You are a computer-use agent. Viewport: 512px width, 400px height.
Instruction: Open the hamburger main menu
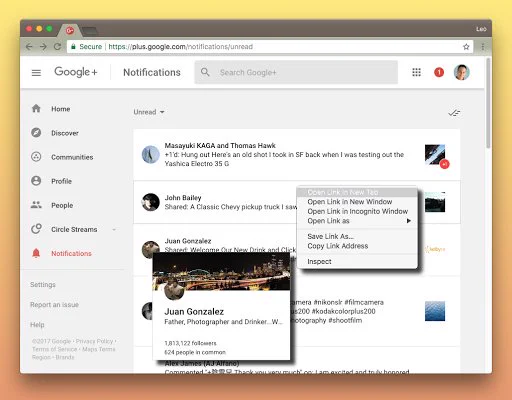tap(36, 72)
